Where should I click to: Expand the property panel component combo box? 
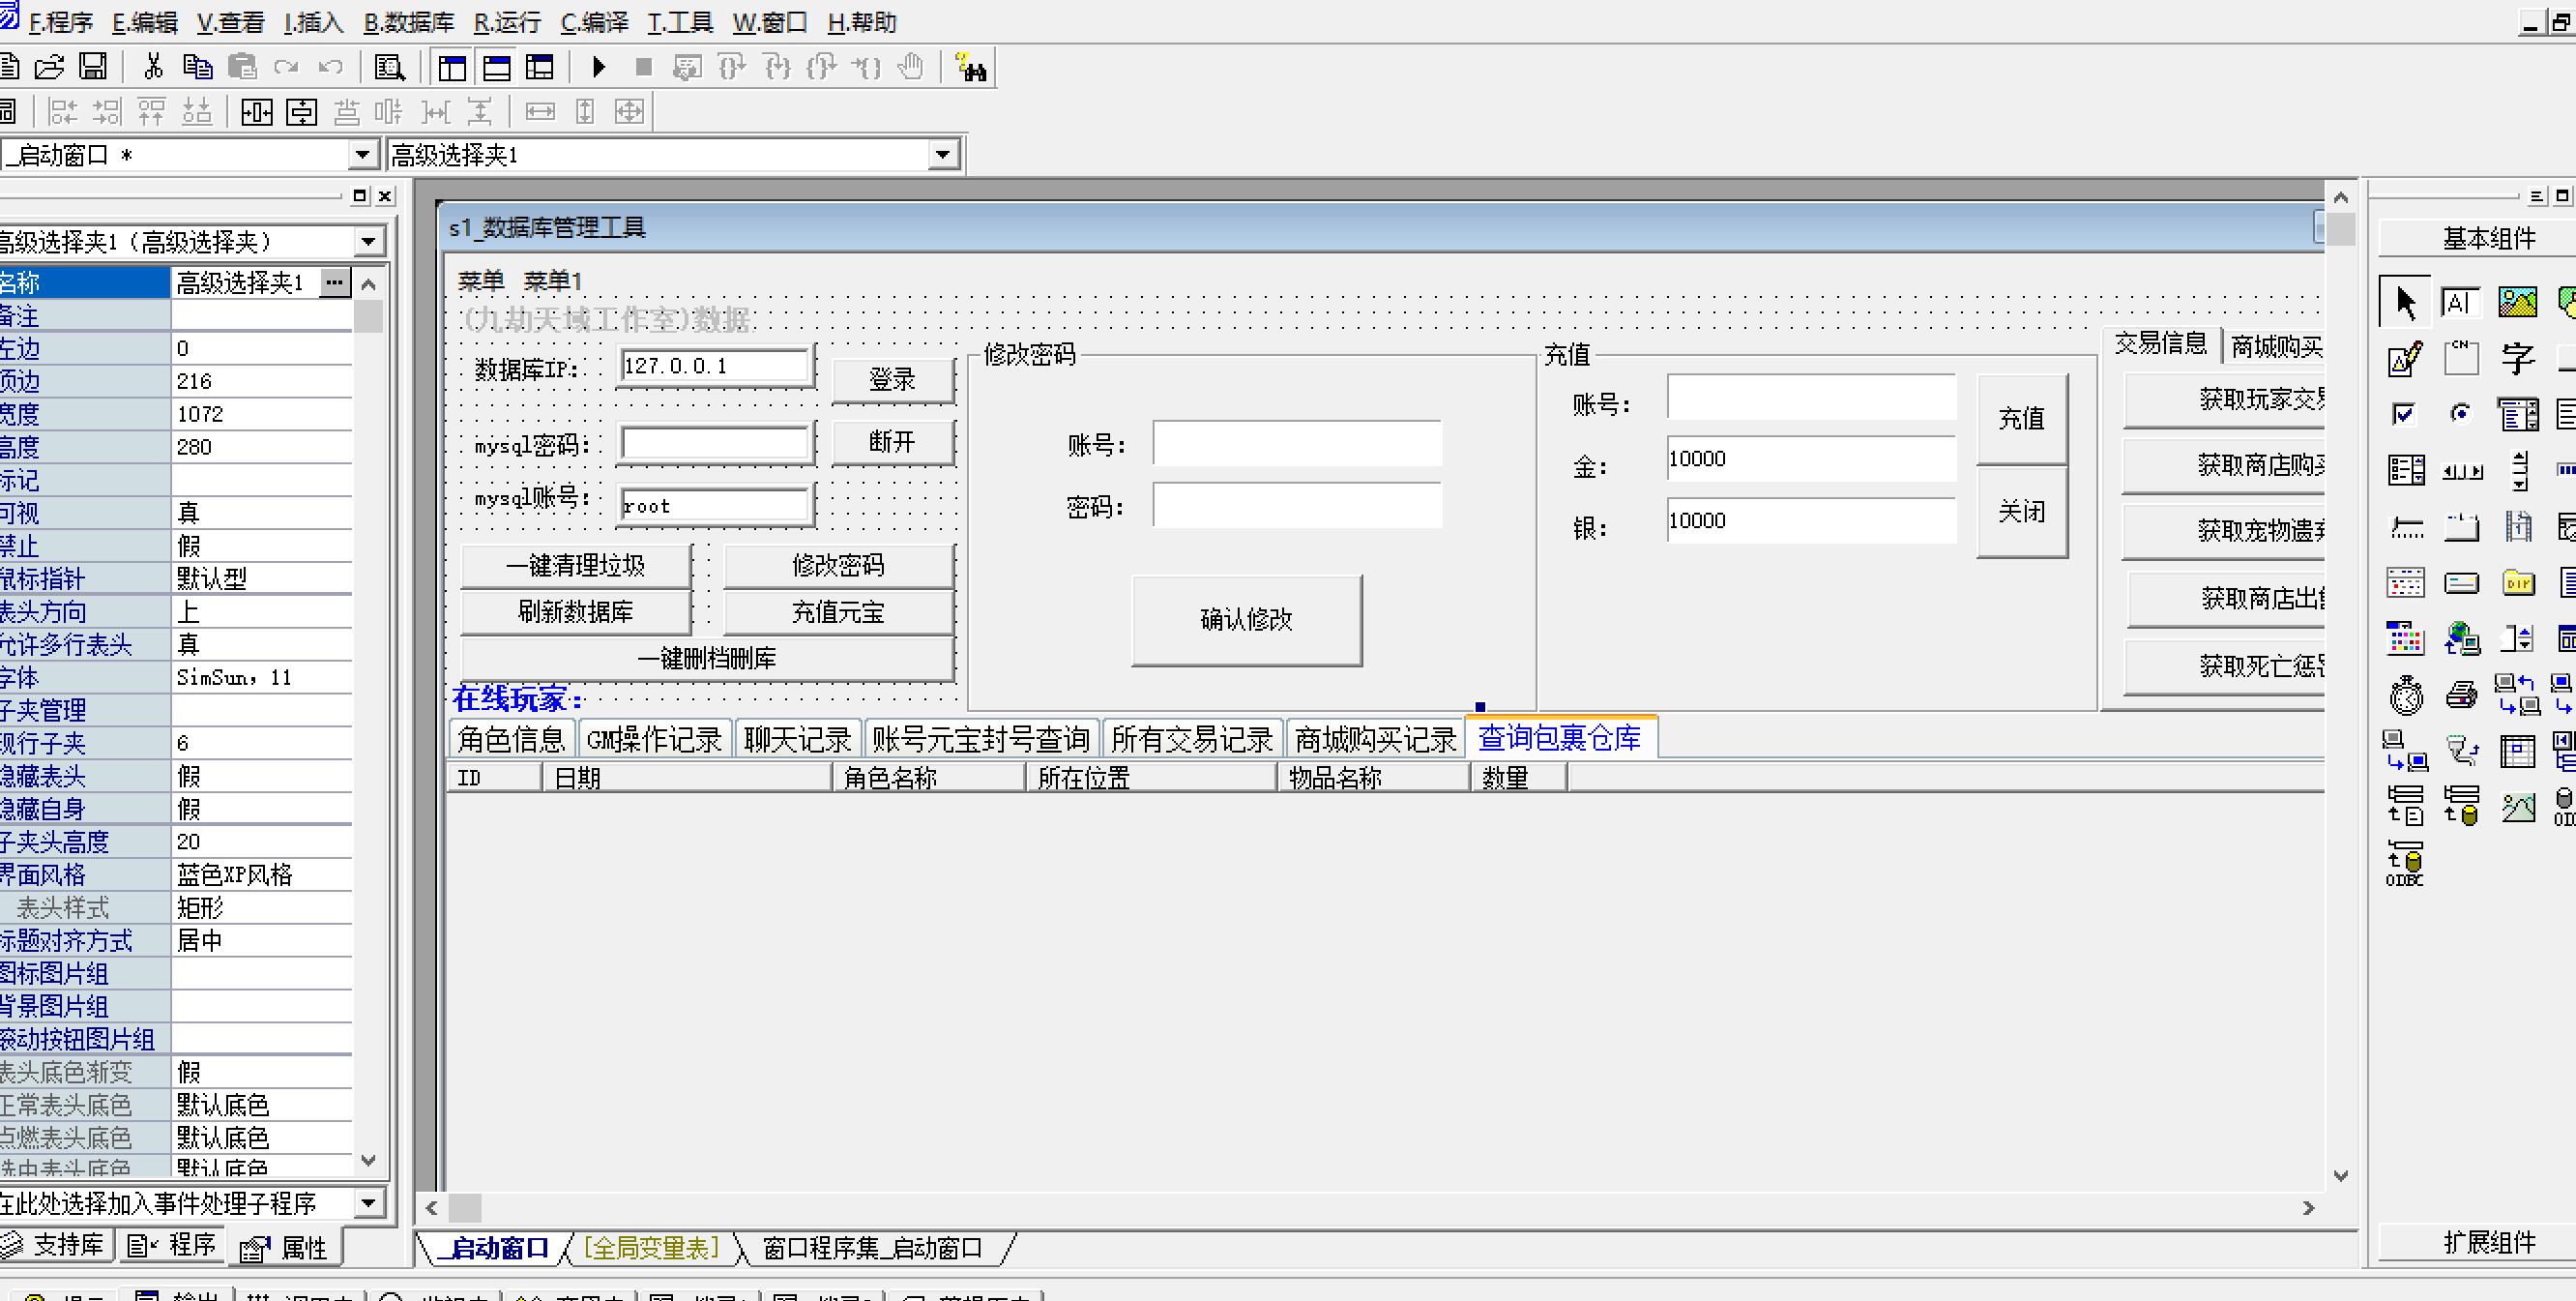pyautogui.click(x=368, y=241)
